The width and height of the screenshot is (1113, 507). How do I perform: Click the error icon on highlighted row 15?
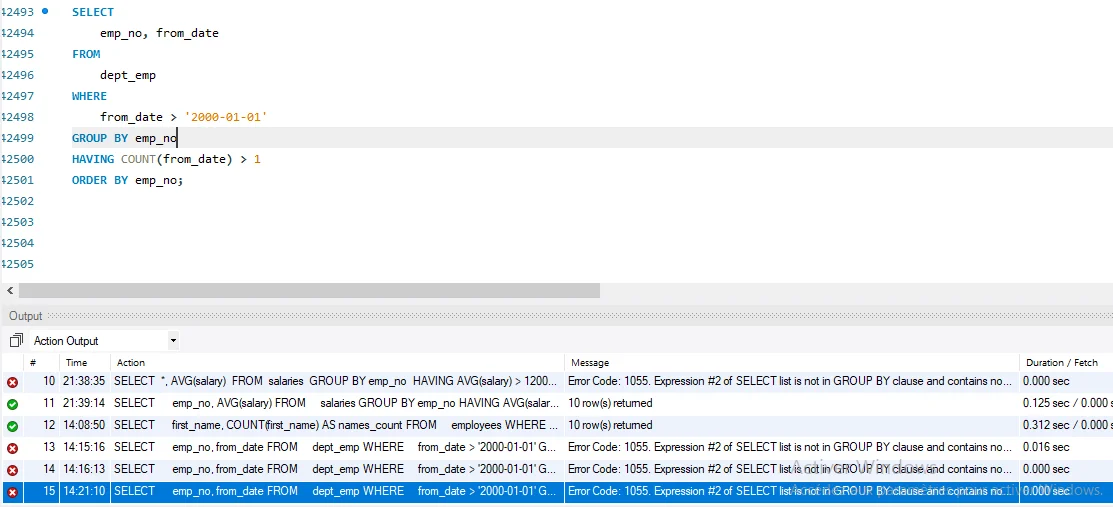coord(12,492)
